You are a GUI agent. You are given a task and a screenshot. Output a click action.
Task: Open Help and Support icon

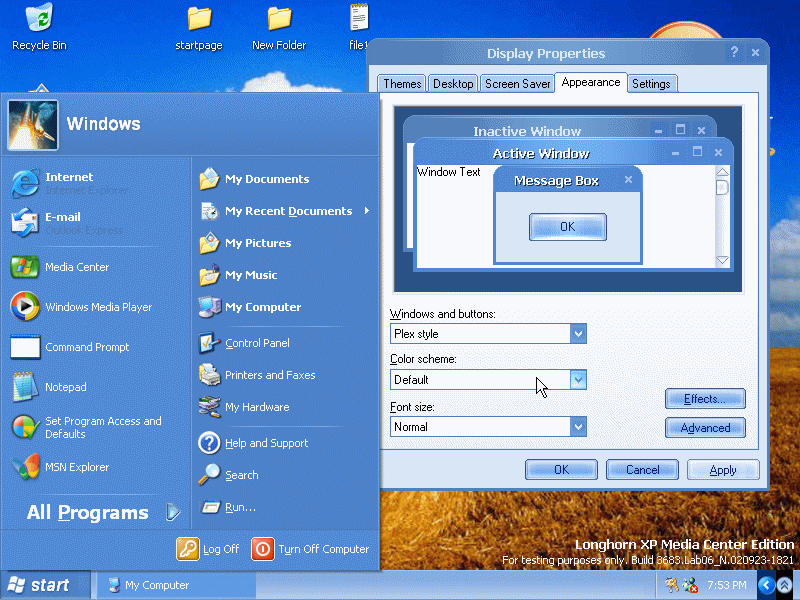(x=209, y=443)
